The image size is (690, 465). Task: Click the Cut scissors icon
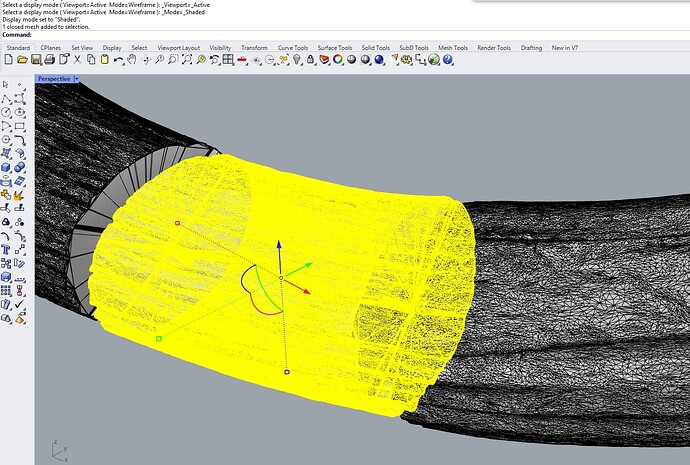click(x=77, y=59)
